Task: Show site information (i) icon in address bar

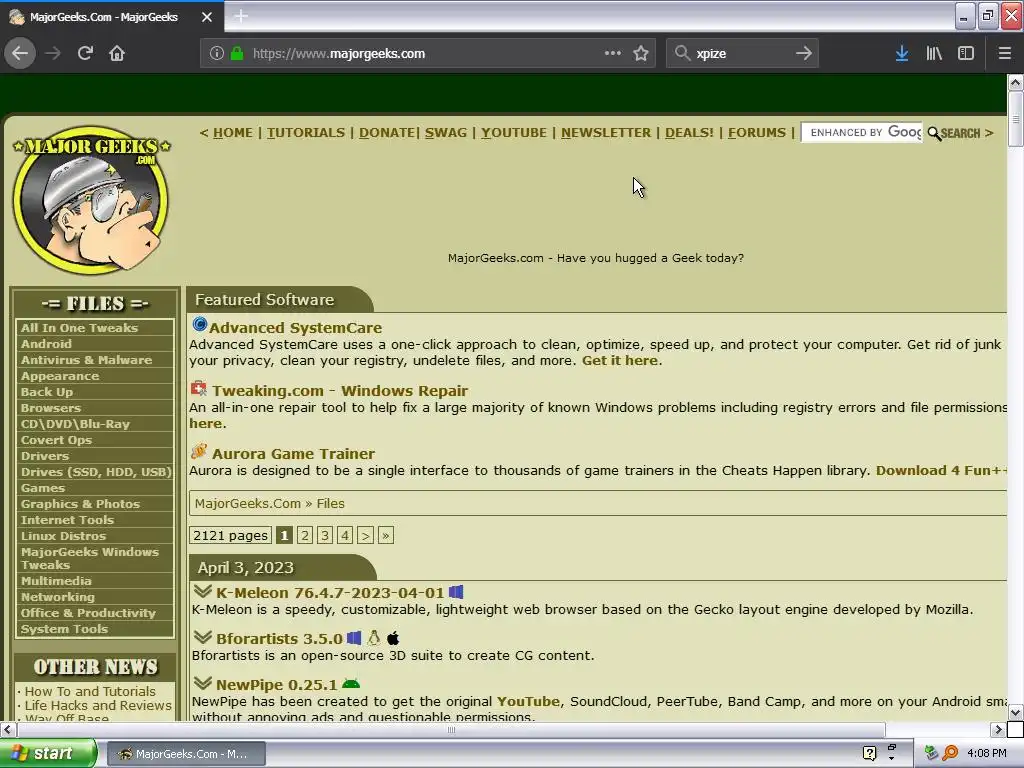Action: click(x=217, y=54)
